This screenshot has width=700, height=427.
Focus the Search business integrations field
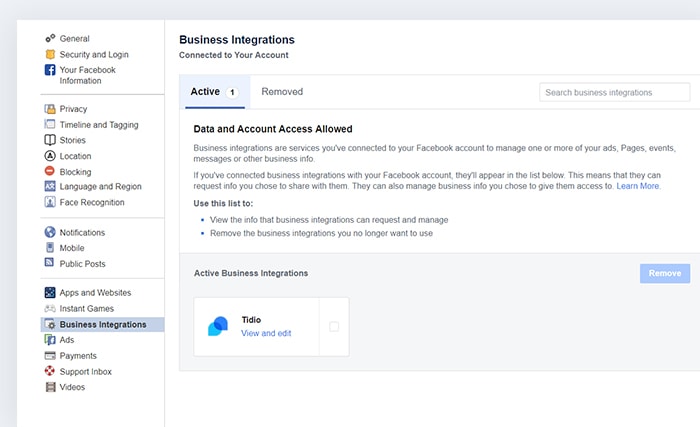[x=614, y=92]
